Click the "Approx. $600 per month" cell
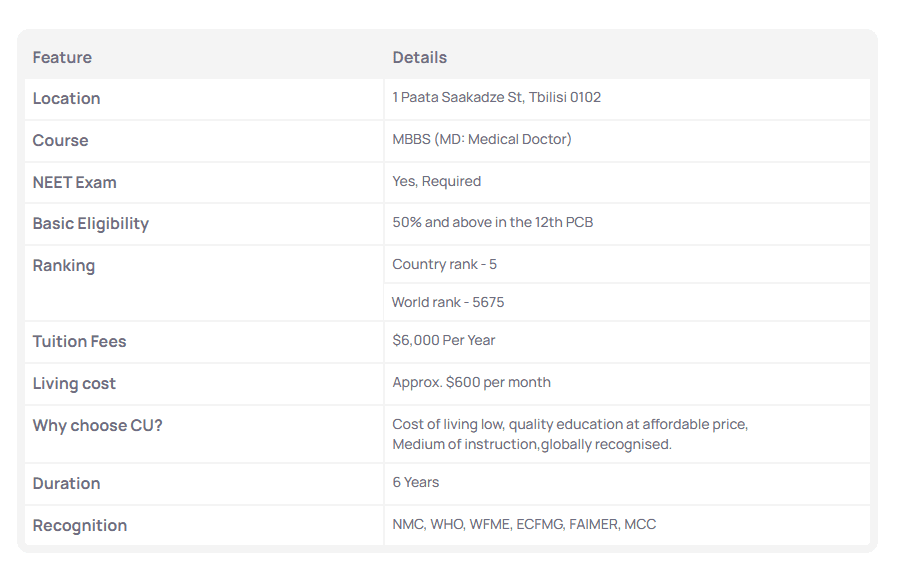 coord(471,383)
